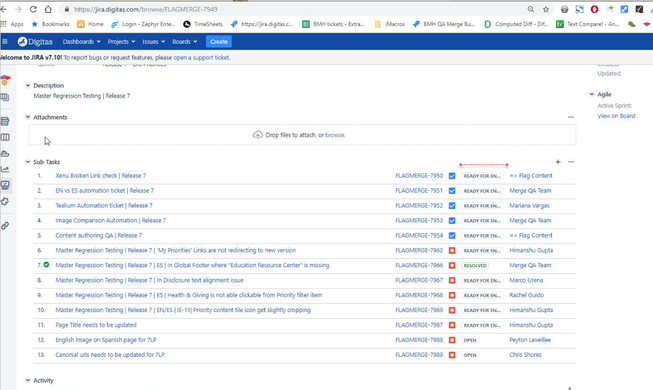This screenshot has height=390, width=653.
Task: Bookmark this page with the star icon
Action: 546,9
